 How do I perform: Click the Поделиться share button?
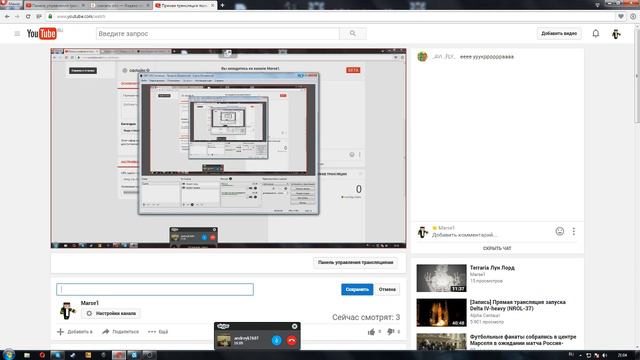(x=121, y=332)
